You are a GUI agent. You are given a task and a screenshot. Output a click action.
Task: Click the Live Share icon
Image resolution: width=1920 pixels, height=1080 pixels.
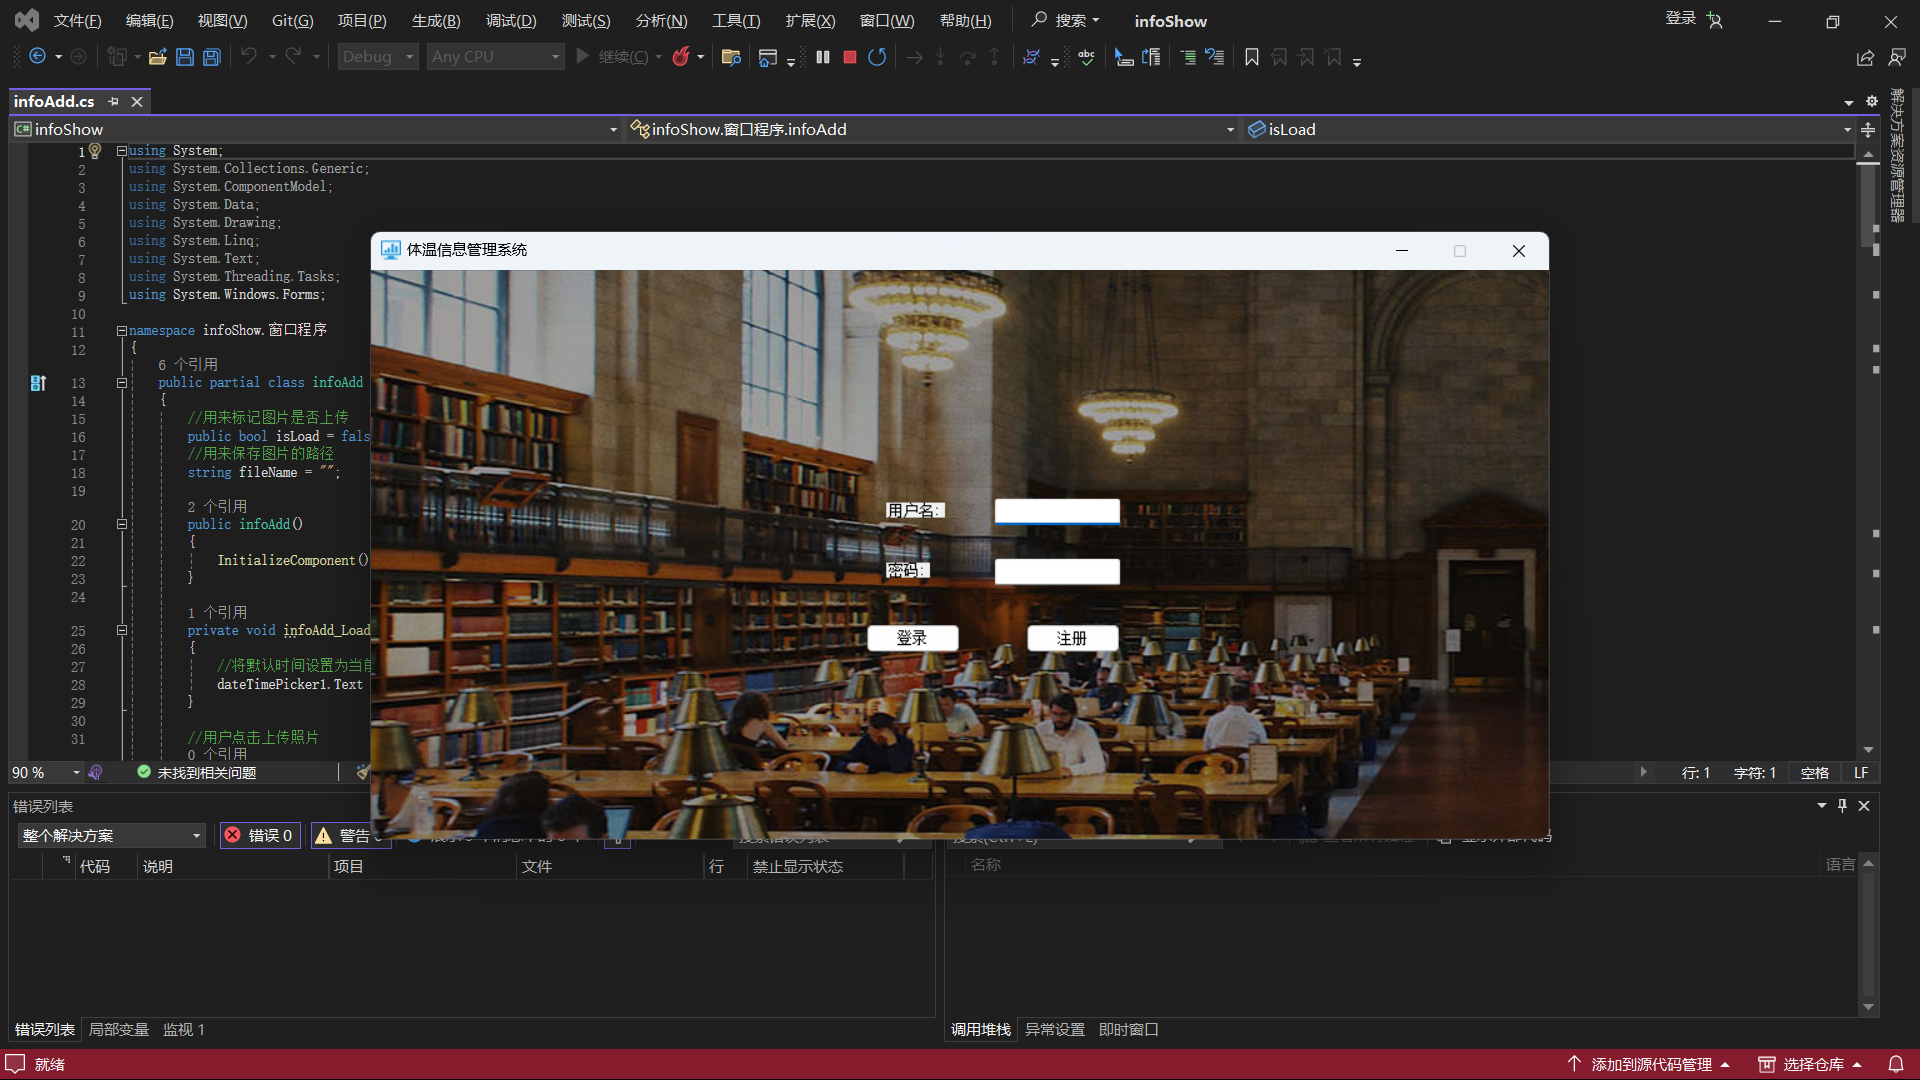(x=1865, y=58)
